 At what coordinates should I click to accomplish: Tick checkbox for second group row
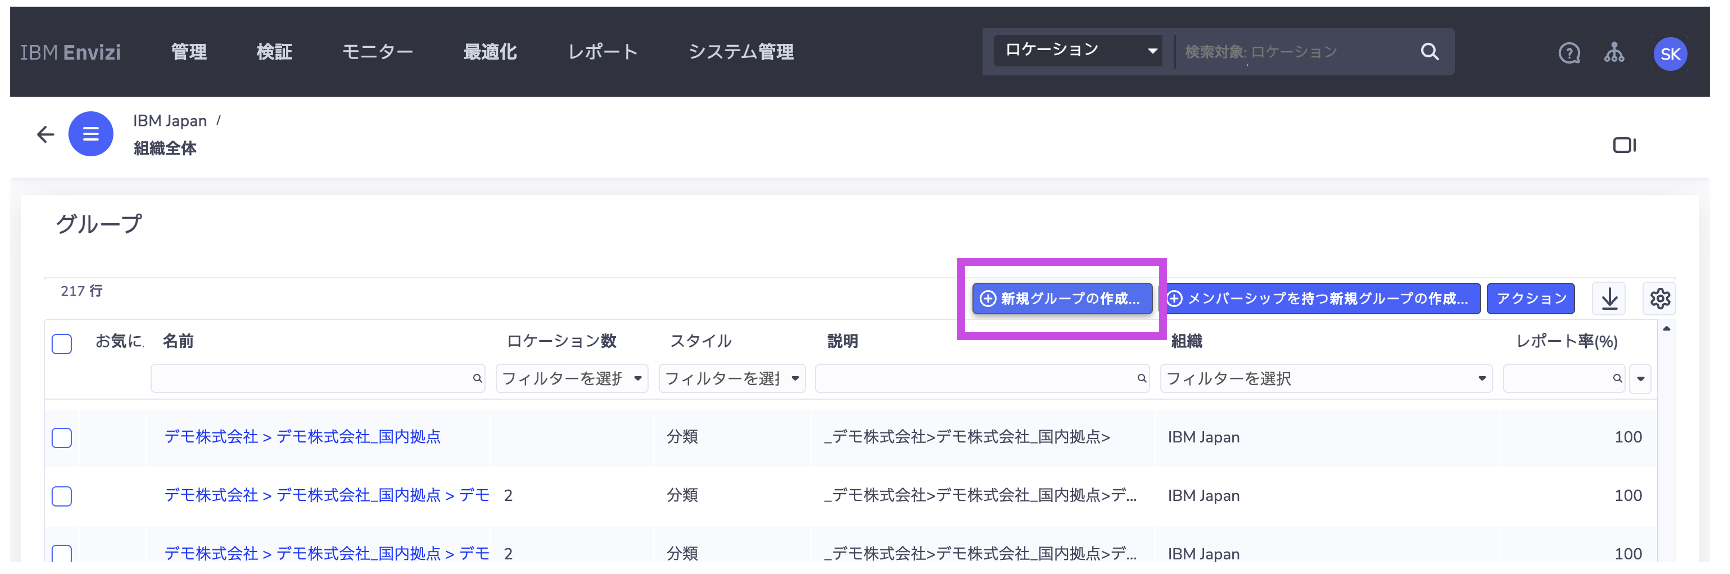pyautogui.click(x=62, y=496)
